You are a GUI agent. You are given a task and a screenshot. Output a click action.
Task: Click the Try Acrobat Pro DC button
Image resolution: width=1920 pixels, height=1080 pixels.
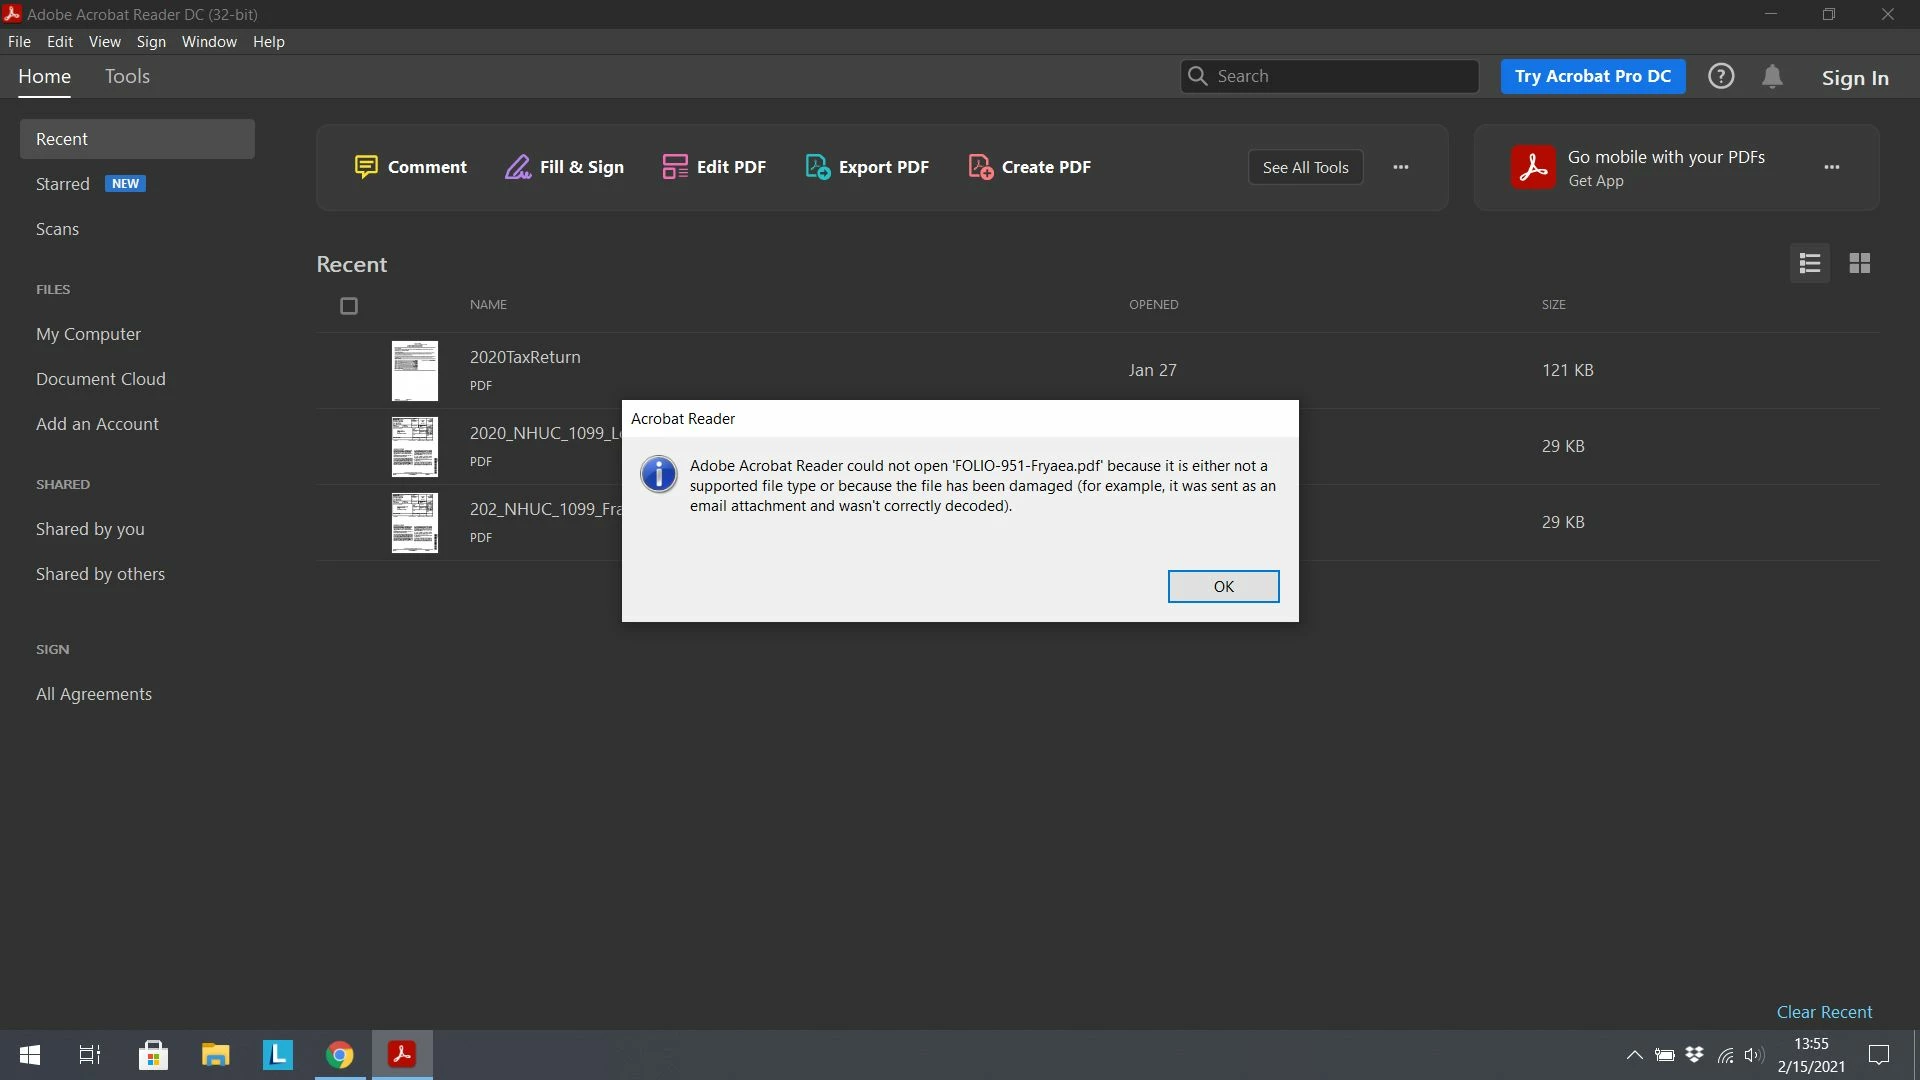(1592, 76)
